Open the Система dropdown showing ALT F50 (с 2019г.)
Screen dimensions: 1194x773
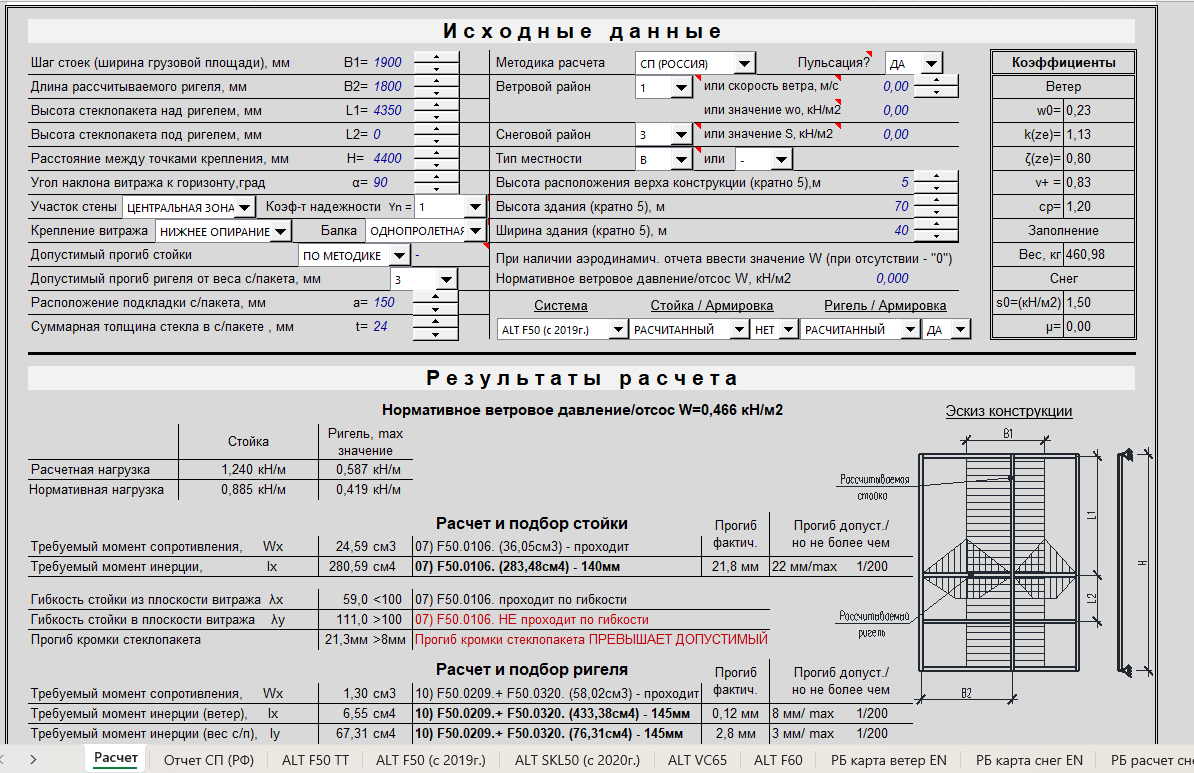[618, 330]
